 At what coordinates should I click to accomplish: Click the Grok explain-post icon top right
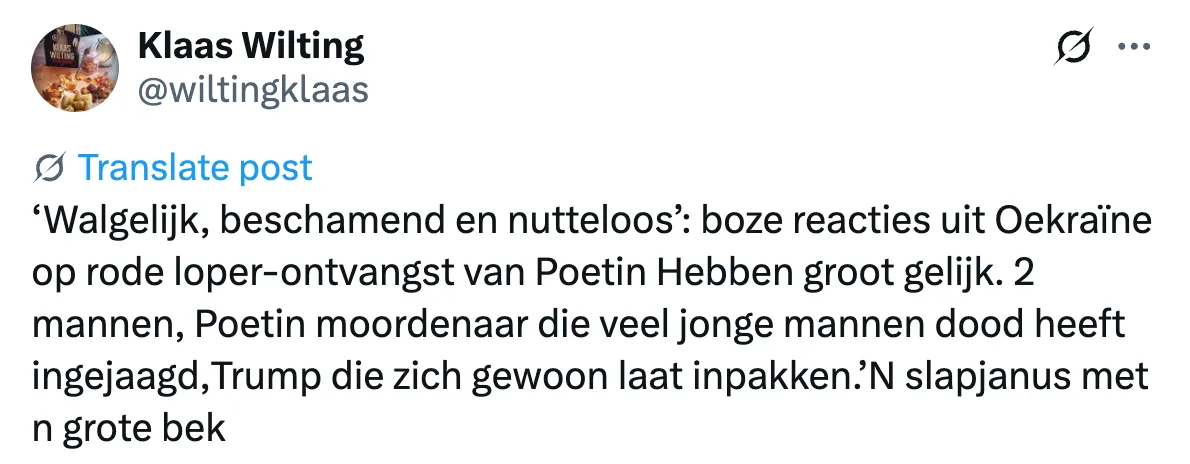click(1074, 46)
